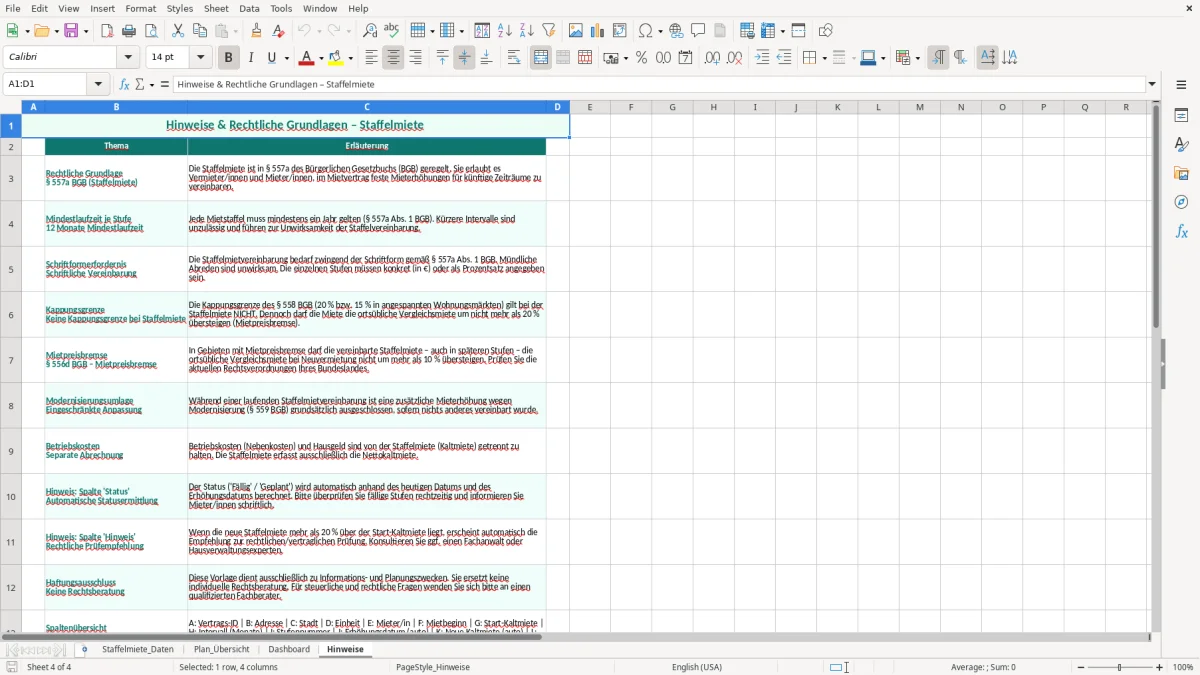The image size is (1200, 675).
Task: Click inside the formula input line
Action: (660, 84)
